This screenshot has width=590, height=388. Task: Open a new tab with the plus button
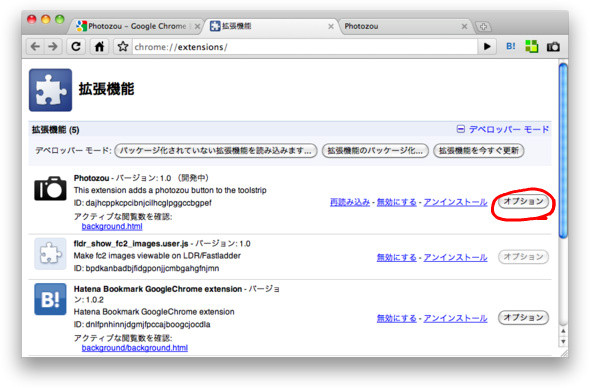pyautogui.click(x=483, y=27)
